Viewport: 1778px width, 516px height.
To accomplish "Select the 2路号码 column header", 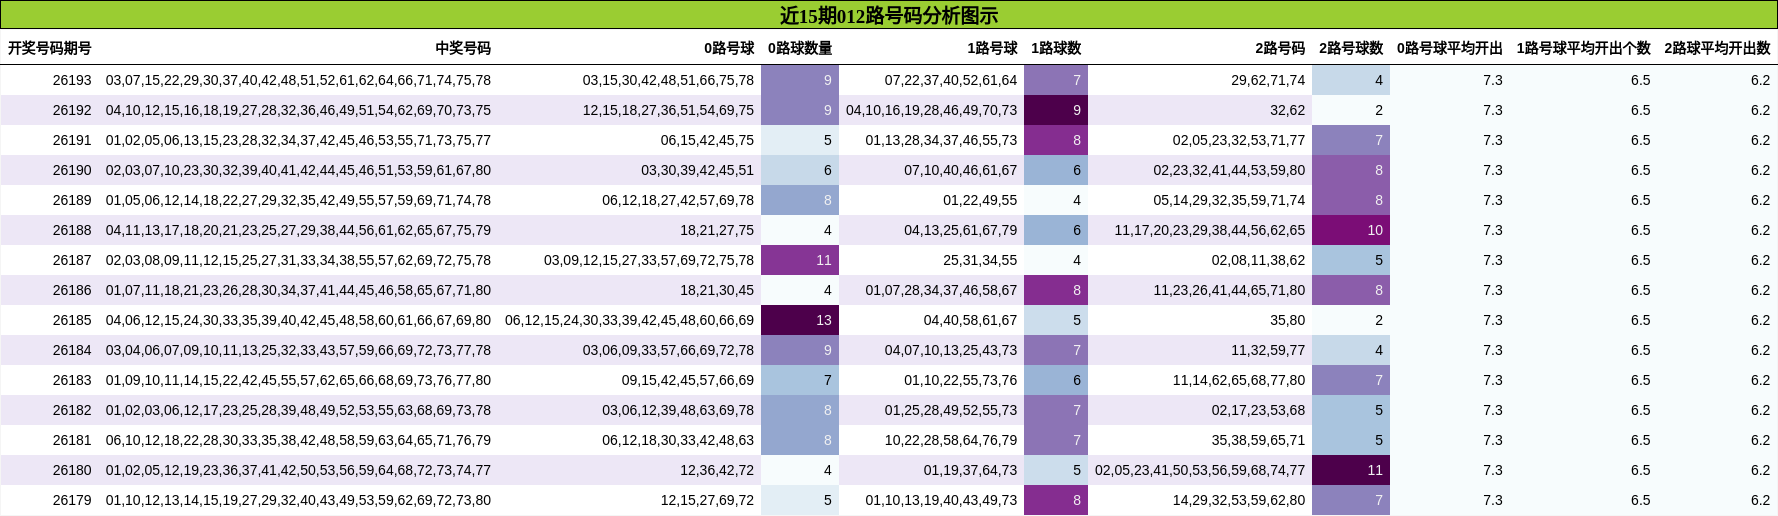I will 1280,48.
